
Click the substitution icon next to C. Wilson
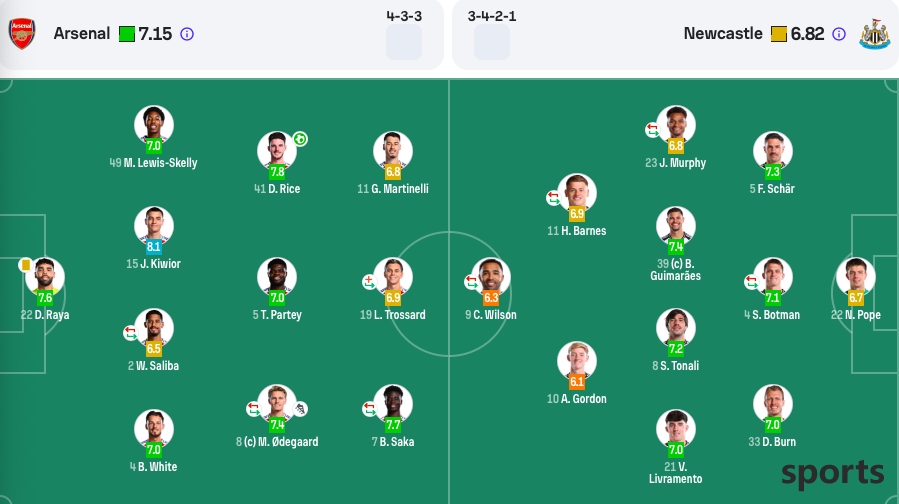point(471,282)
